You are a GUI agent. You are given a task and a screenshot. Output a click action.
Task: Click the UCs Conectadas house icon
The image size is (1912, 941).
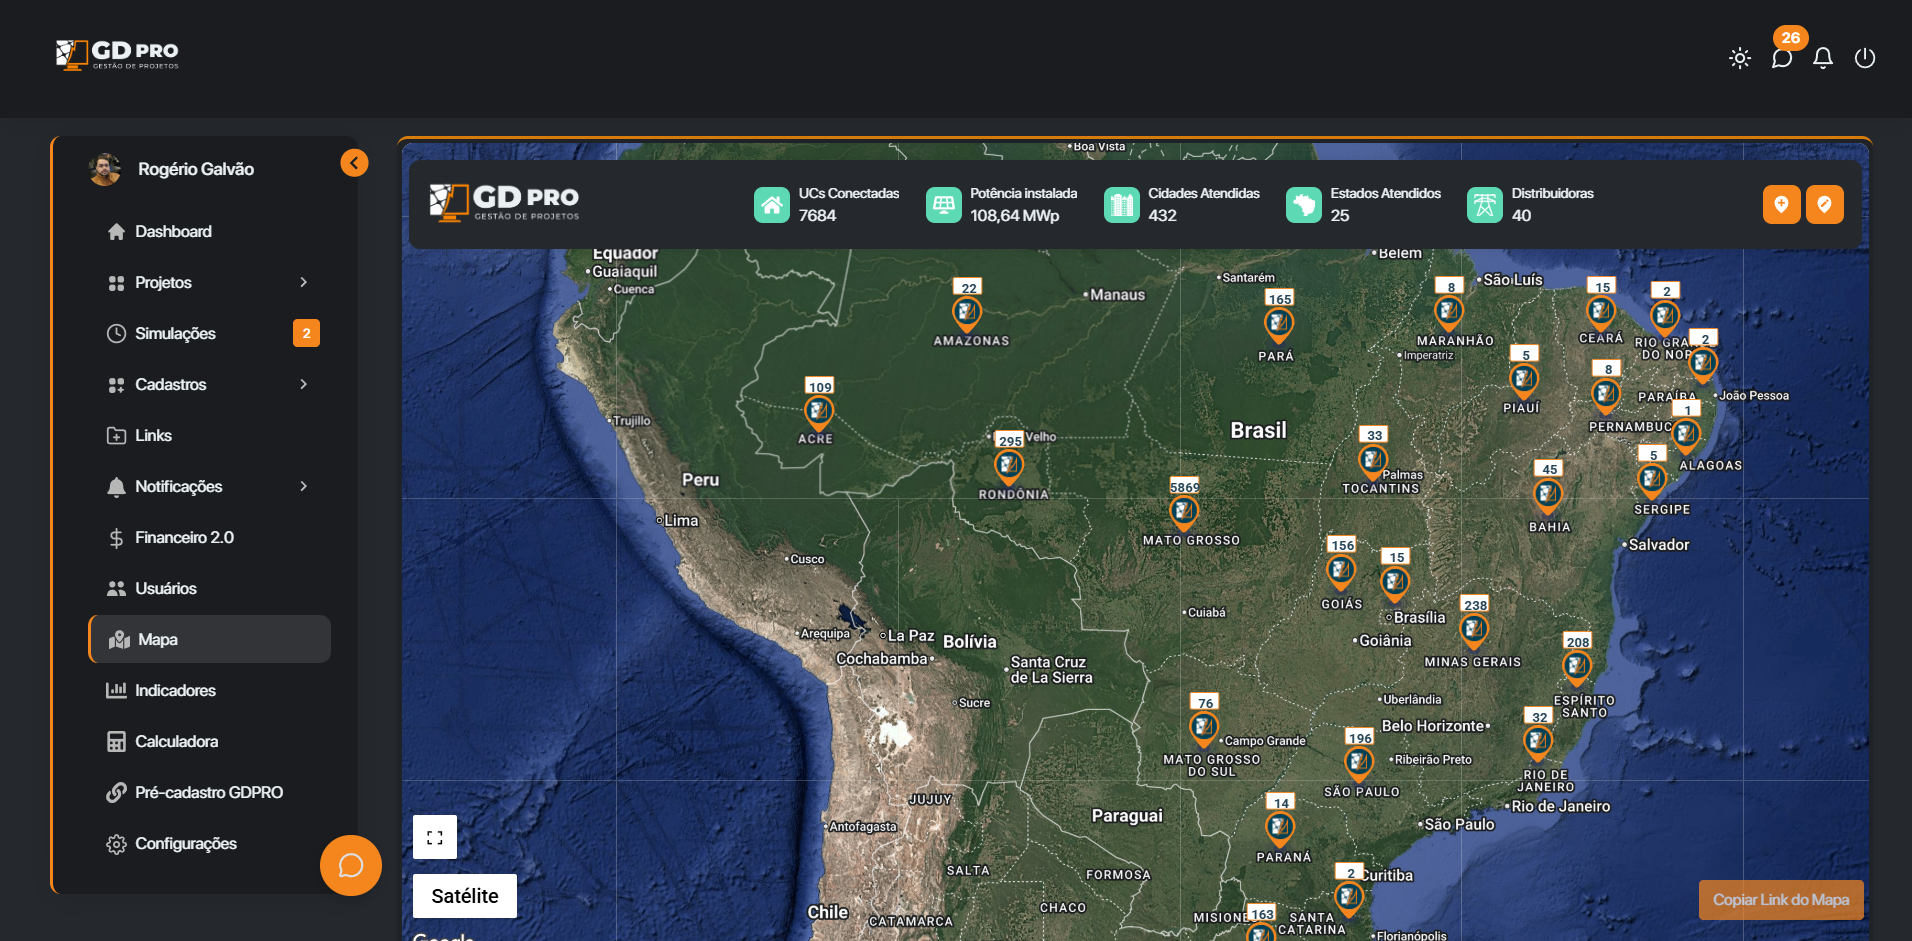(772, 205)
